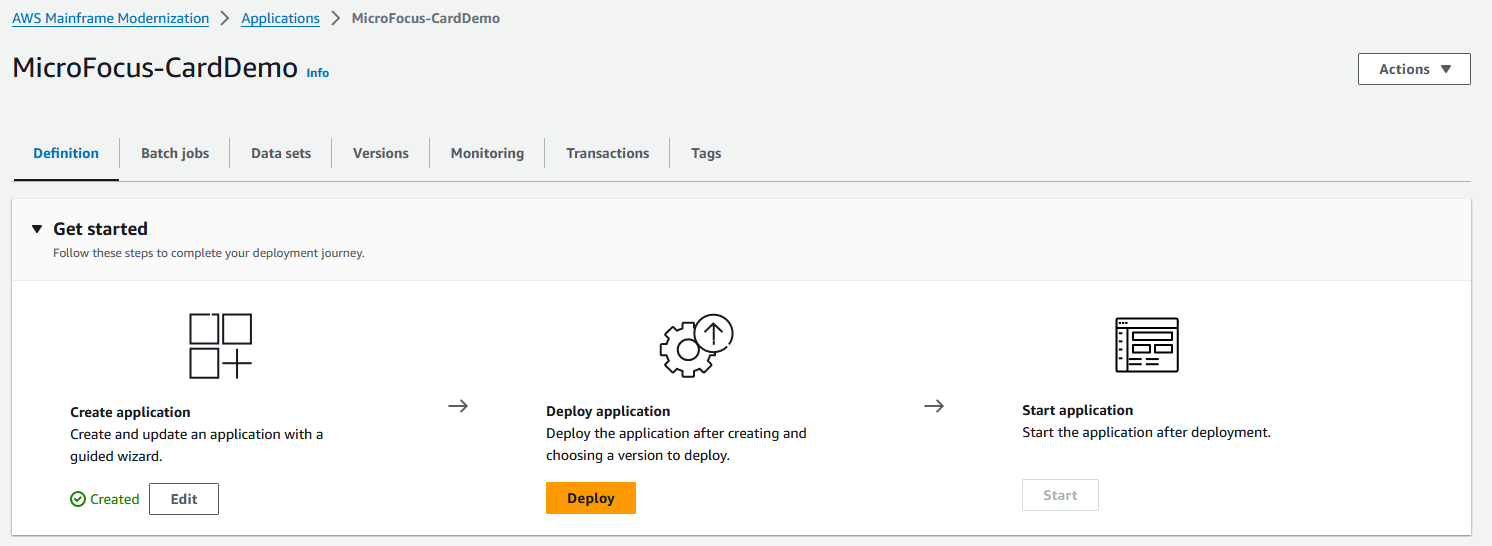
Task: Click the arrow between Create and Deploy
Action: click(x=458, y=406)
